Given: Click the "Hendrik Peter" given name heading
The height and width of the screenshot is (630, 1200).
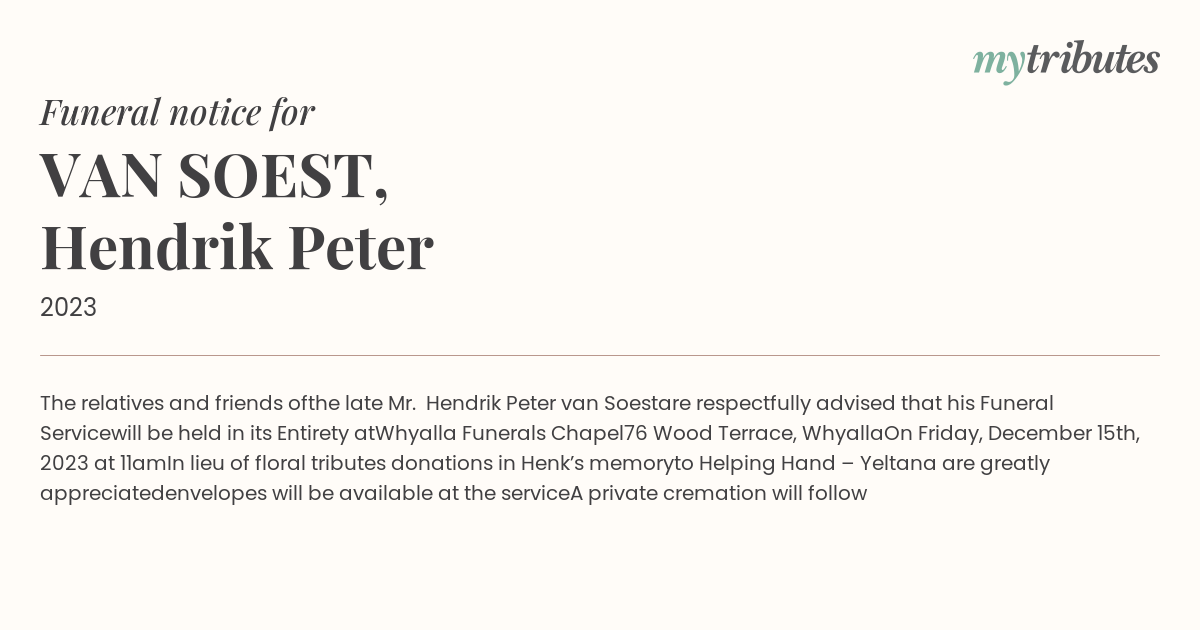Looking at the screenshot, I should 237,247.
